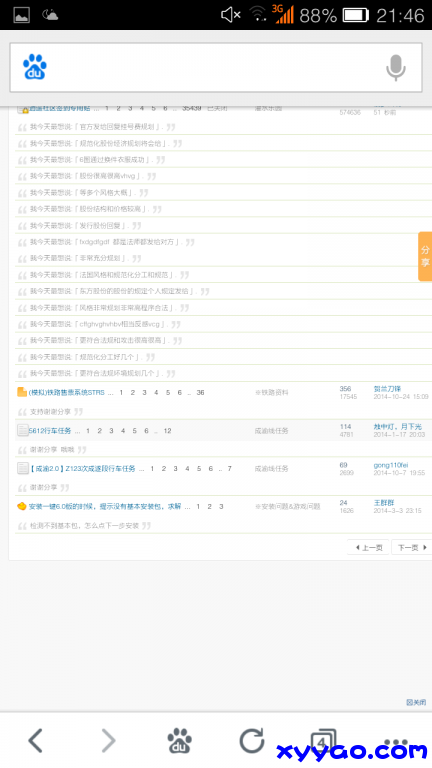View the profile of user gong110fei
Viewport: 432px width, 768px height.
point(391,465)
